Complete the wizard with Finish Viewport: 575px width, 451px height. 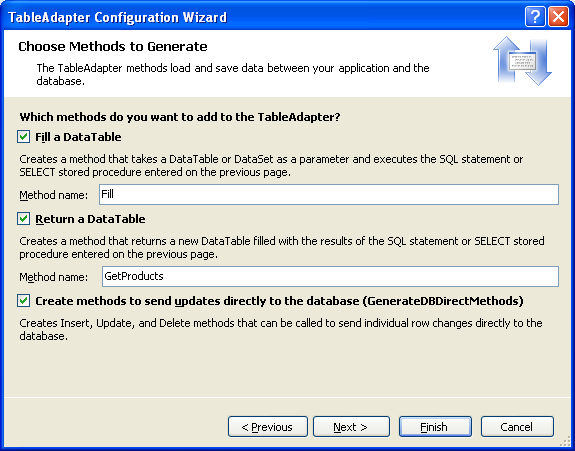(x=435, y=426)
